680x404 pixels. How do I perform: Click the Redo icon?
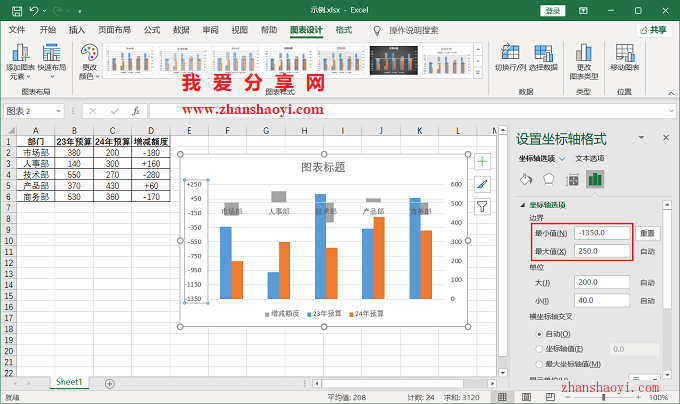click(x=57, y=11)
